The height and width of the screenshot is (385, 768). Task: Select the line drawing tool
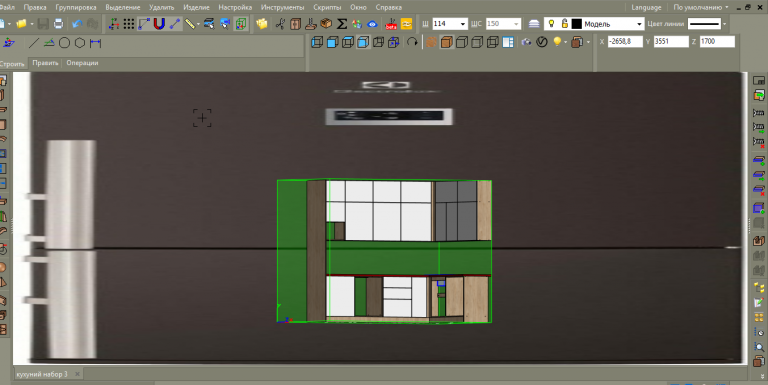pos(33,43)
